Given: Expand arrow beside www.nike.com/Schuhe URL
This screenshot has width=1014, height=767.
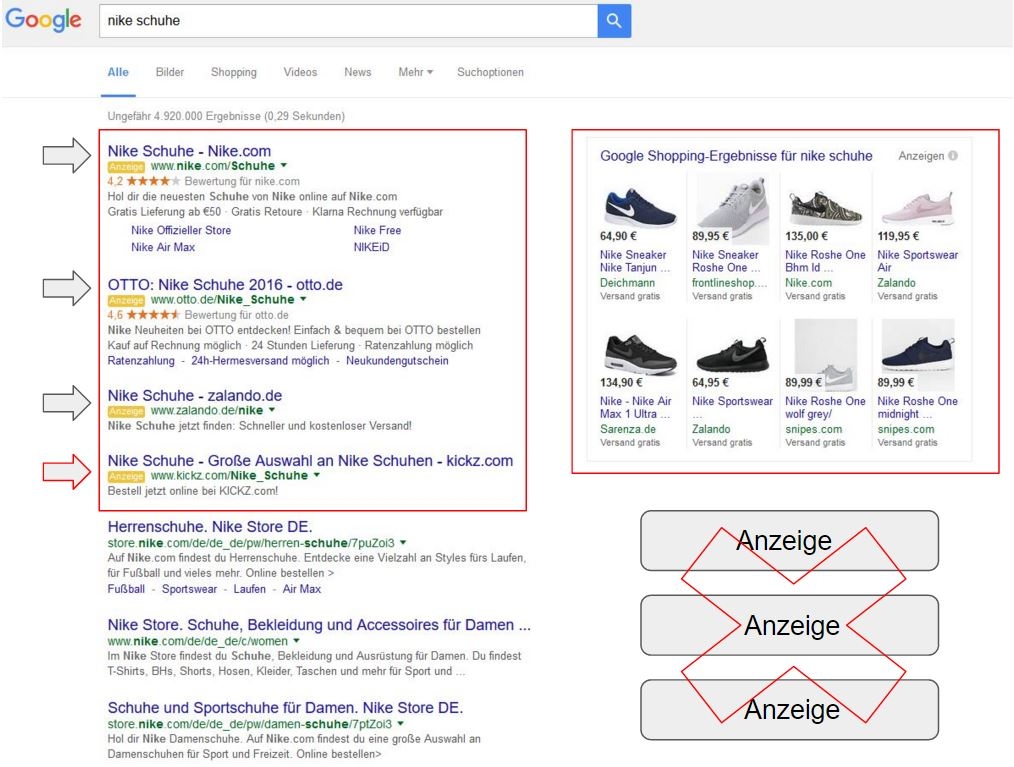Looking at the screenshot, I should (x=283, y=166).
